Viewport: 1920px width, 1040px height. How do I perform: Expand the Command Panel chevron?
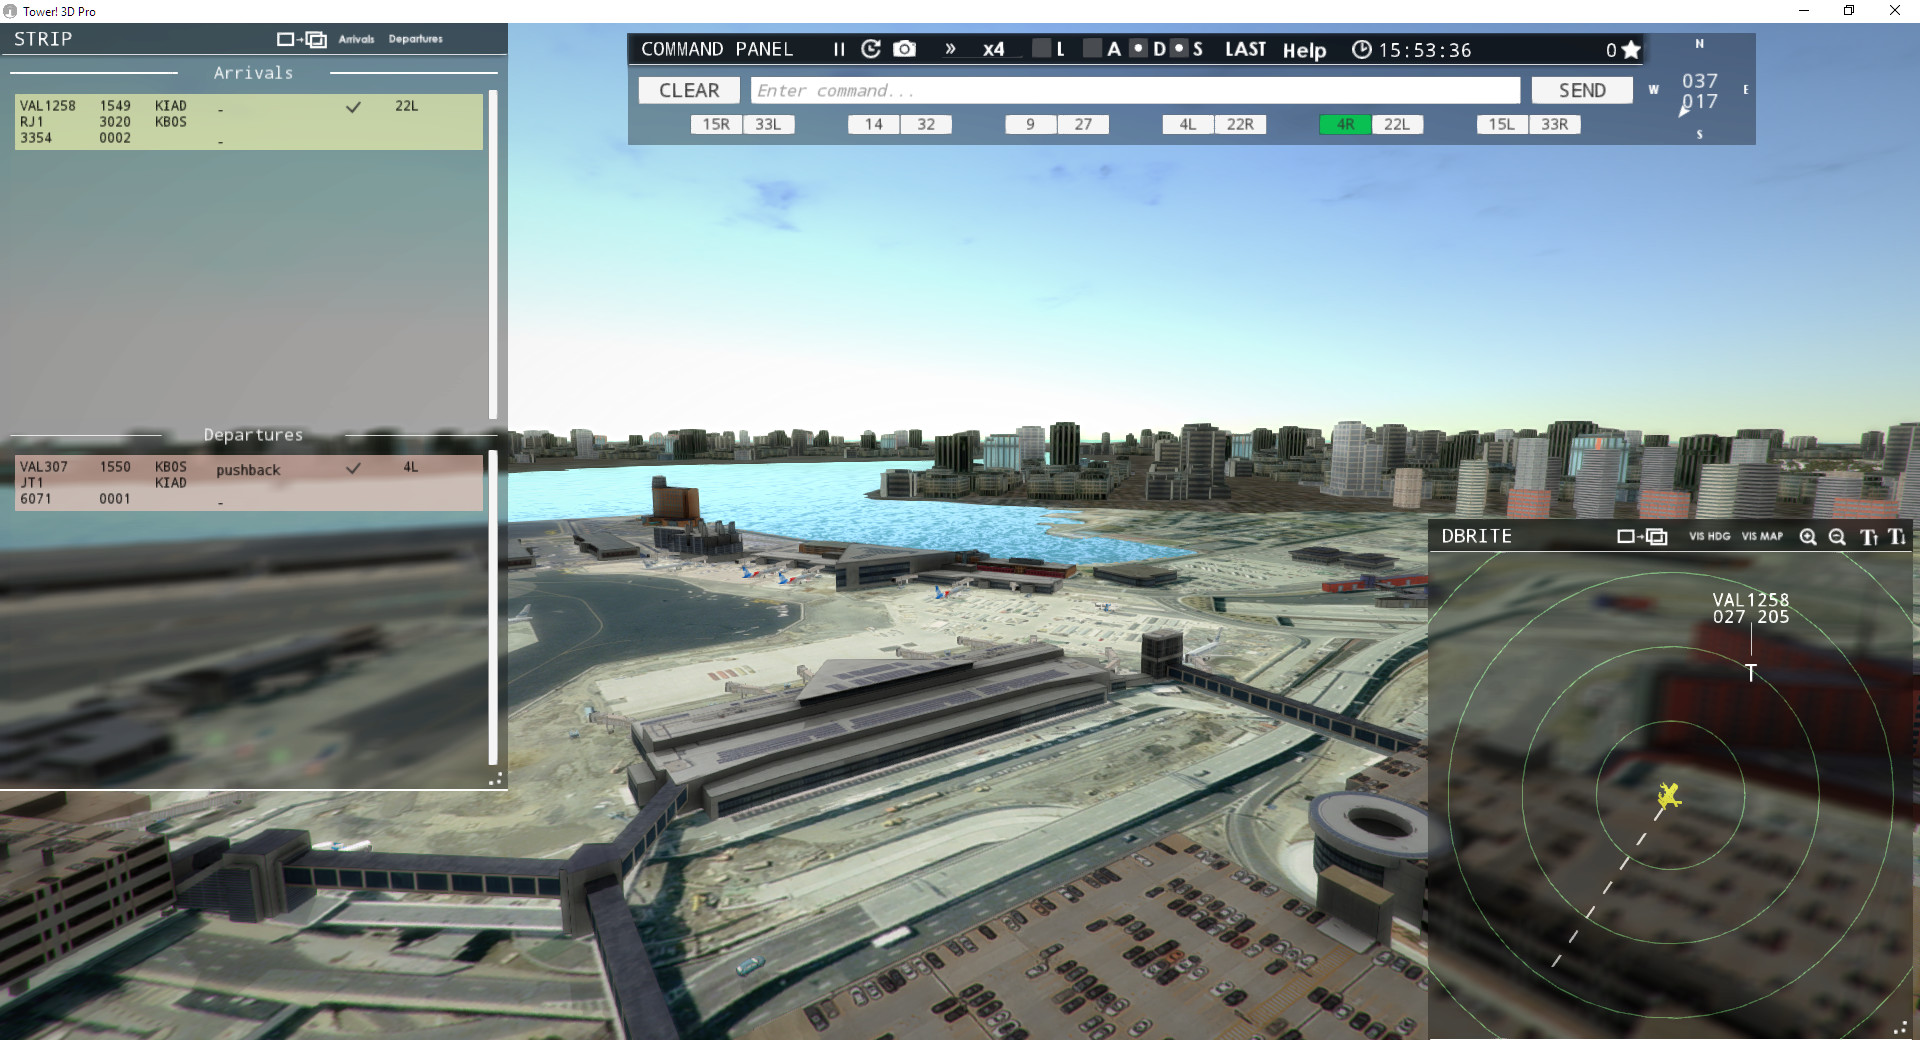coord(949,48)
